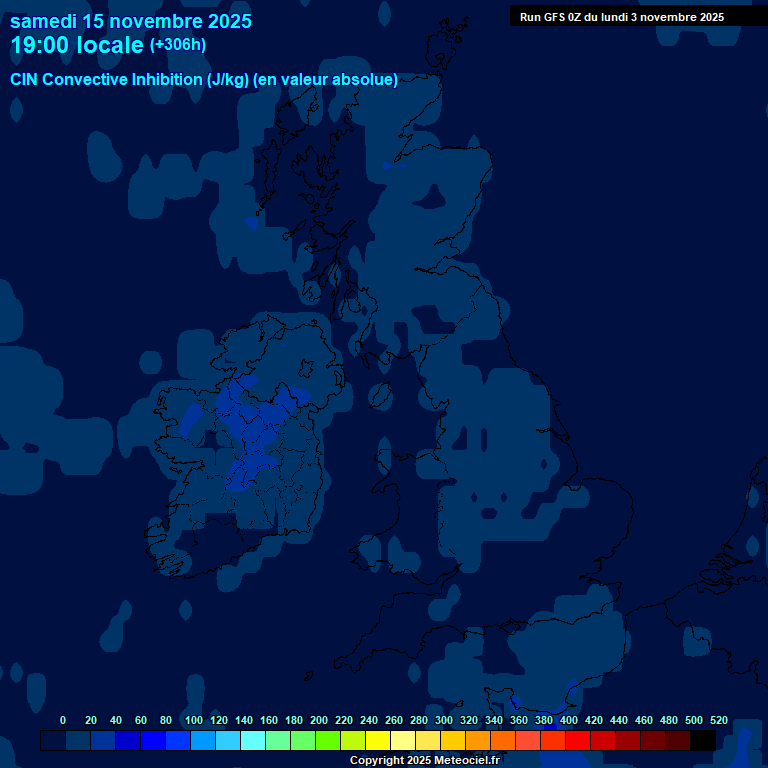Click the black 500 legend swatch
Viewport: 768px width, 768px height.
click(703, 741)
